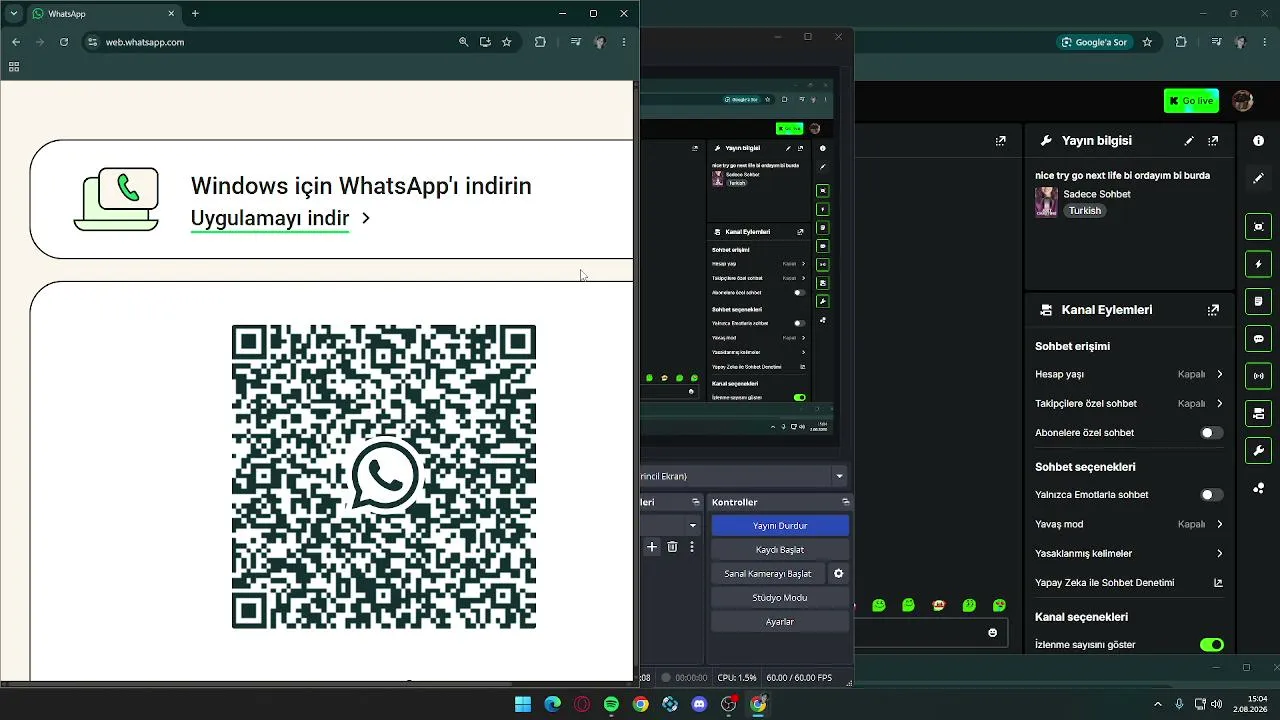1280x720 pixels.
Task: Click the heading "Windows için WhatsApp'ı indirin"
Action: click(x=361, y=186)
